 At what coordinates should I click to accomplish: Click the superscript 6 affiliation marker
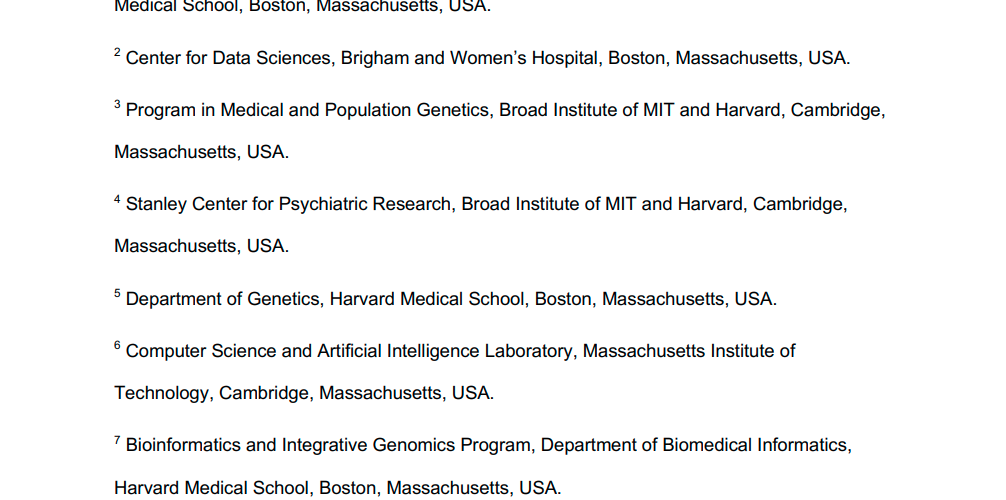tap(117, 346)
